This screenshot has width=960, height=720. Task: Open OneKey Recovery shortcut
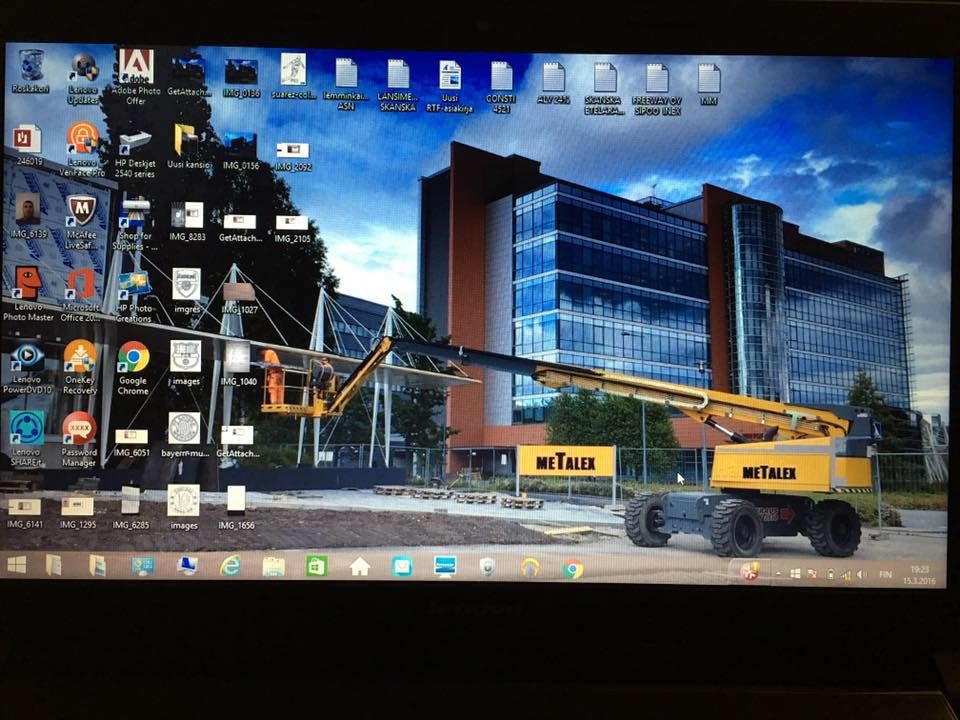[80, 366]
